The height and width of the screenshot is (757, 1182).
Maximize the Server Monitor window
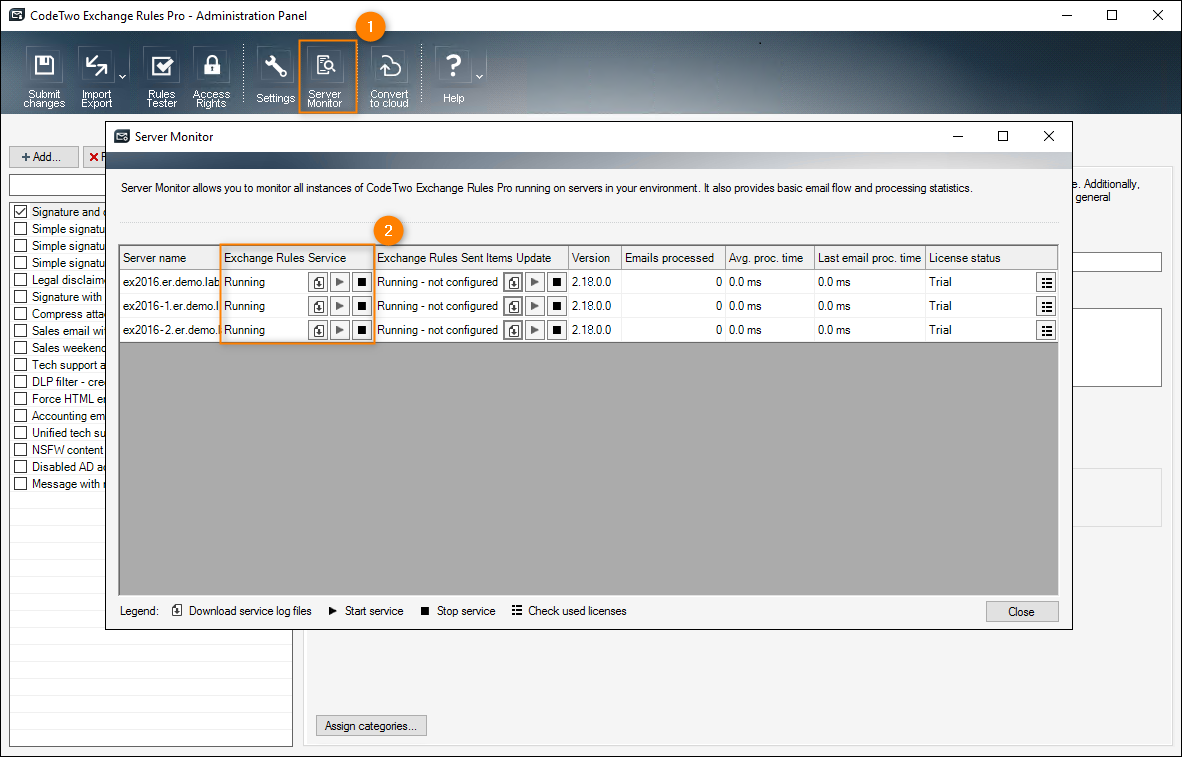[x=1003, y=136]
